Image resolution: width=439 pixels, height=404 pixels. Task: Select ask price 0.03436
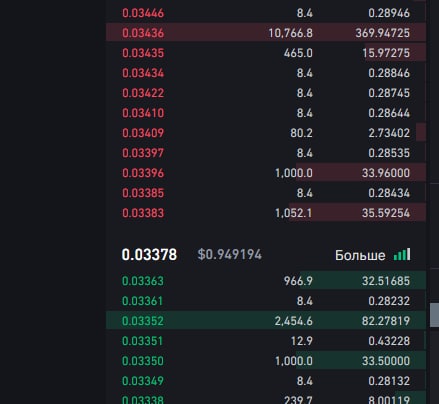[143, 33]
